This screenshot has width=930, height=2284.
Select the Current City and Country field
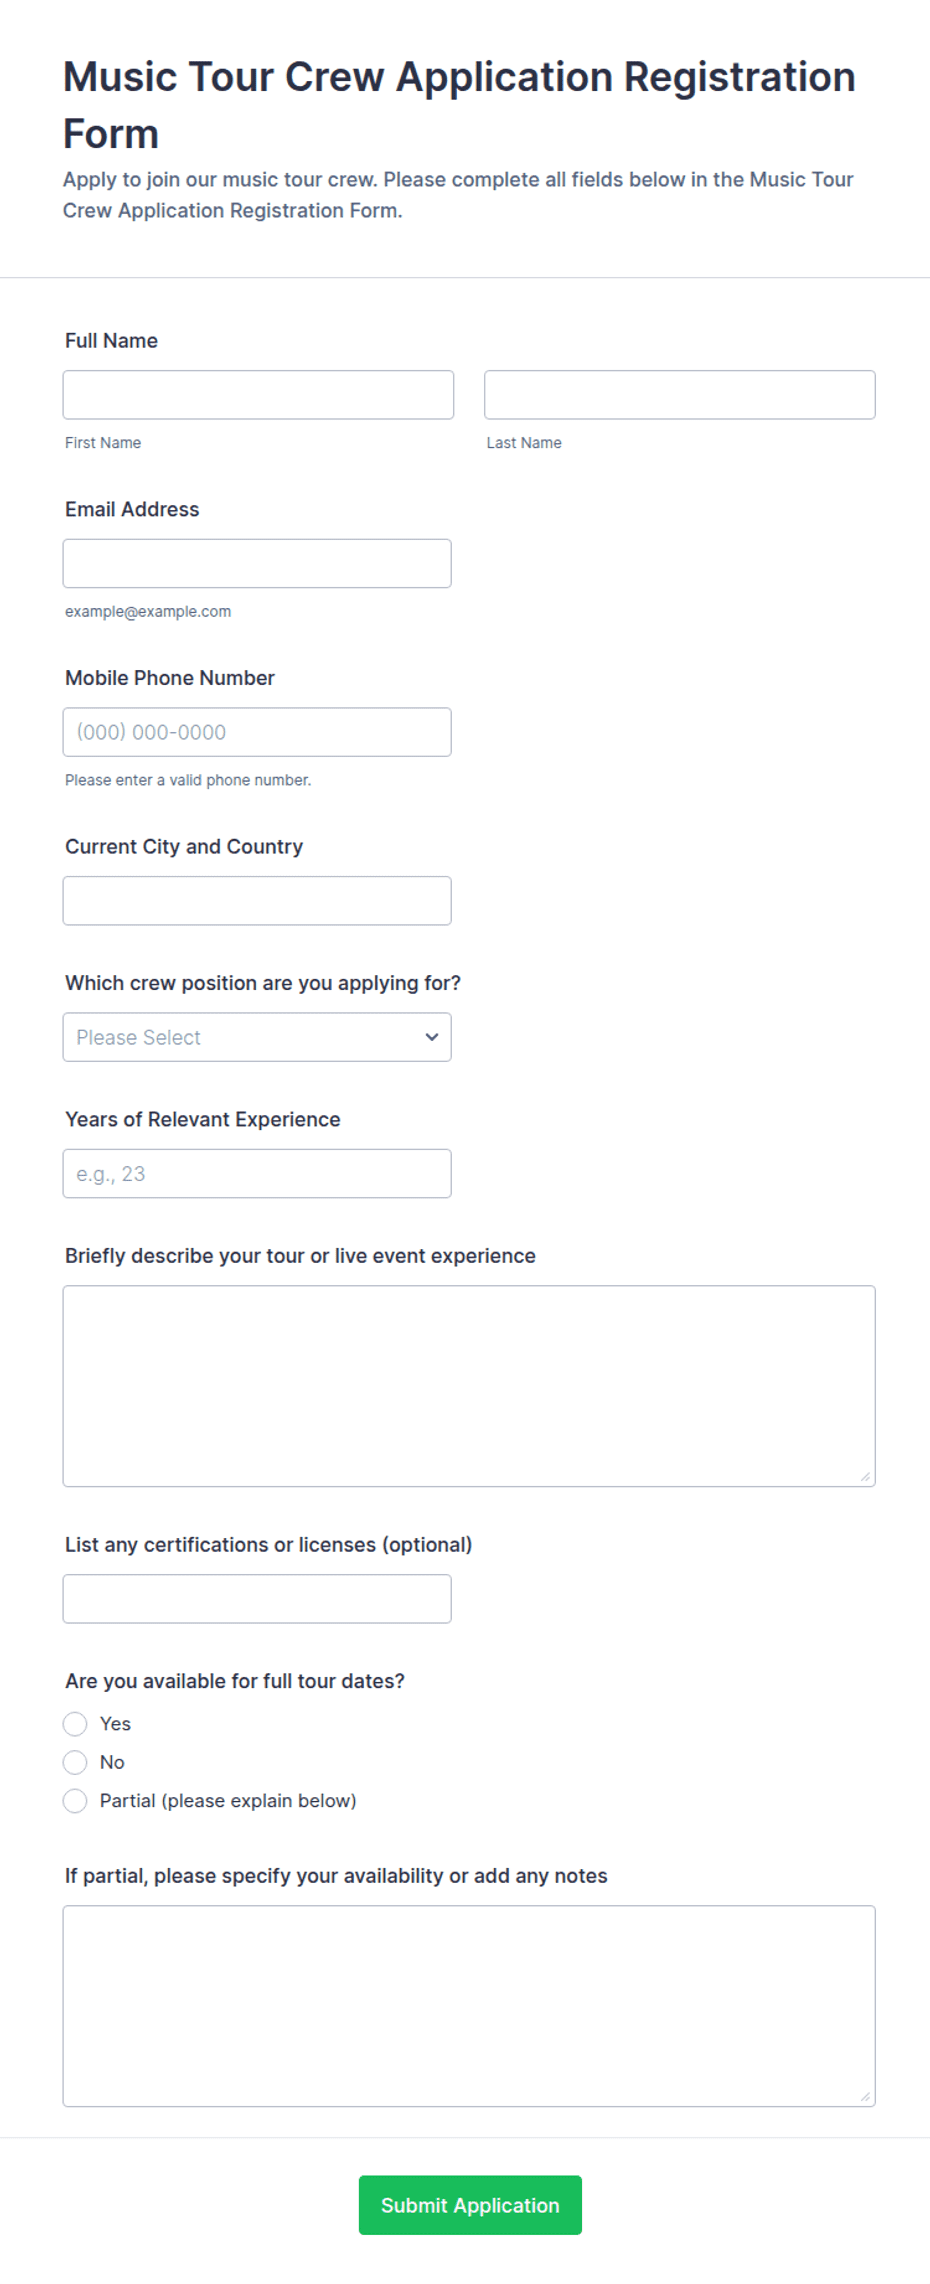[x=257, y=901]
